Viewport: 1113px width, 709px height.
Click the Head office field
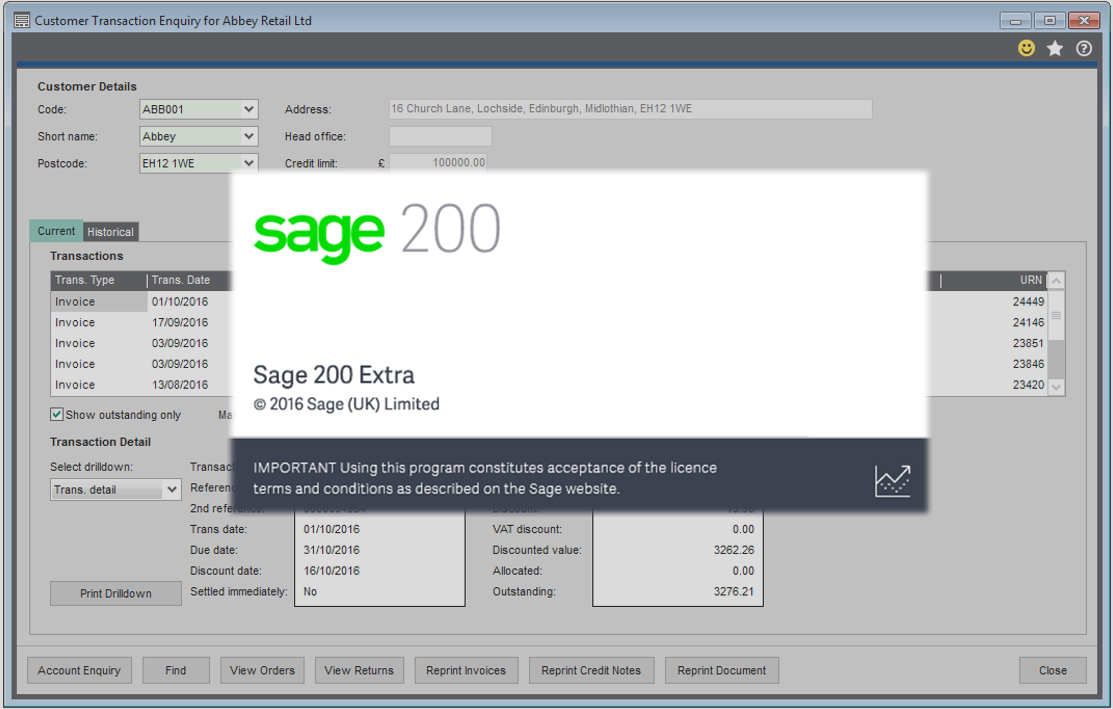(x=440, y=136)
